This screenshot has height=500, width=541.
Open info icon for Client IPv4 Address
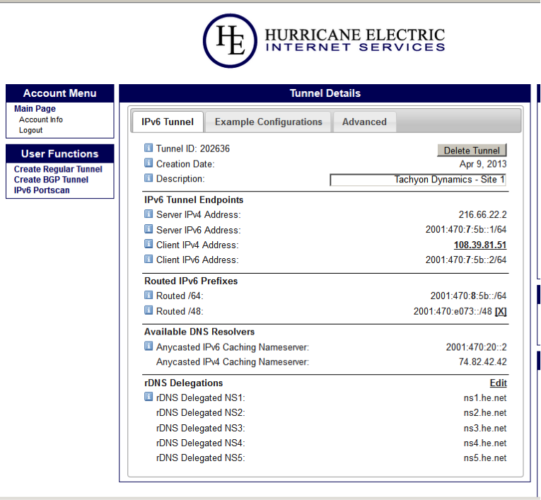148,244
